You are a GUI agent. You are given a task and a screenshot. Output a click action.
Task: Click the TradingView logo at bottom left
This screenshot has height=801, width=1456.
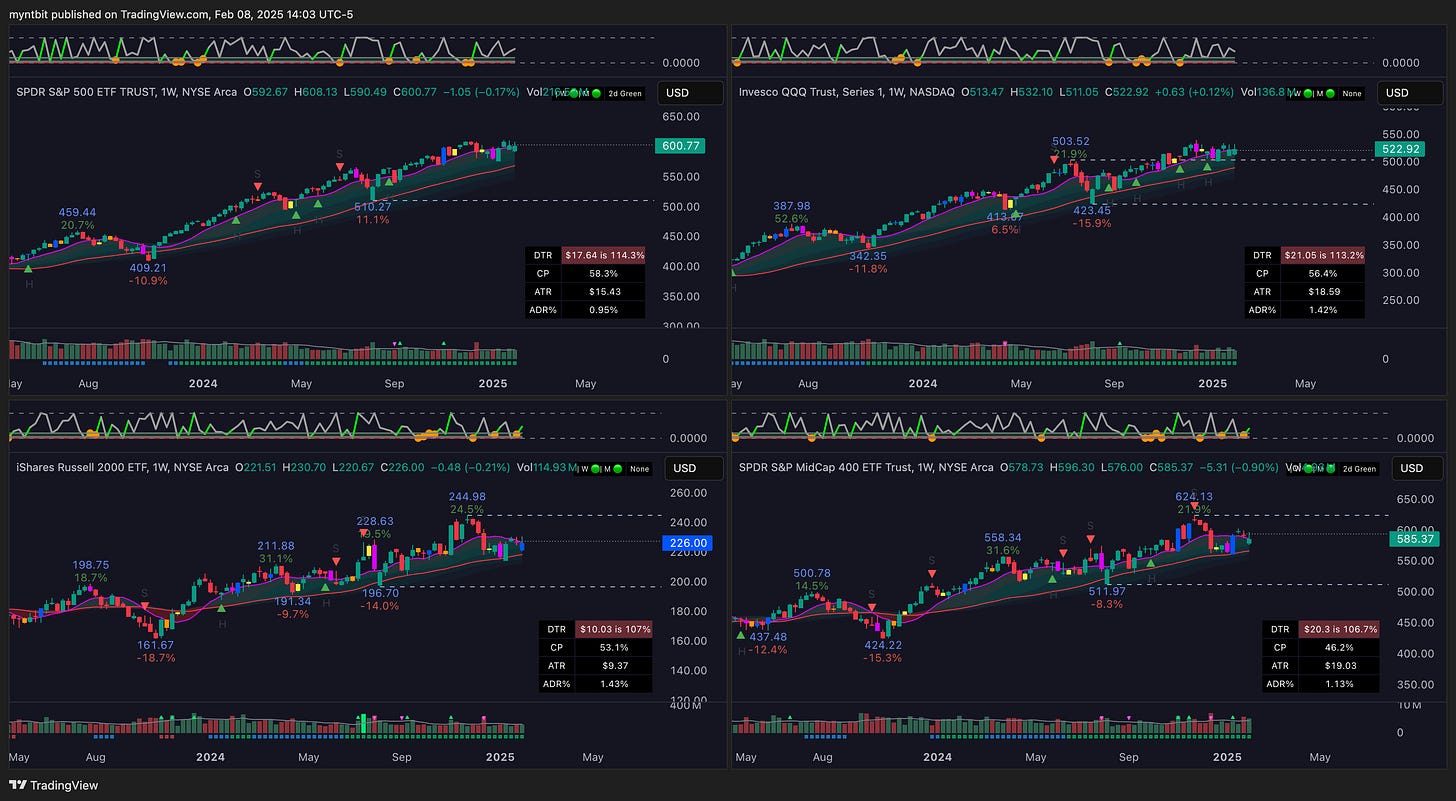pos(54,785)
